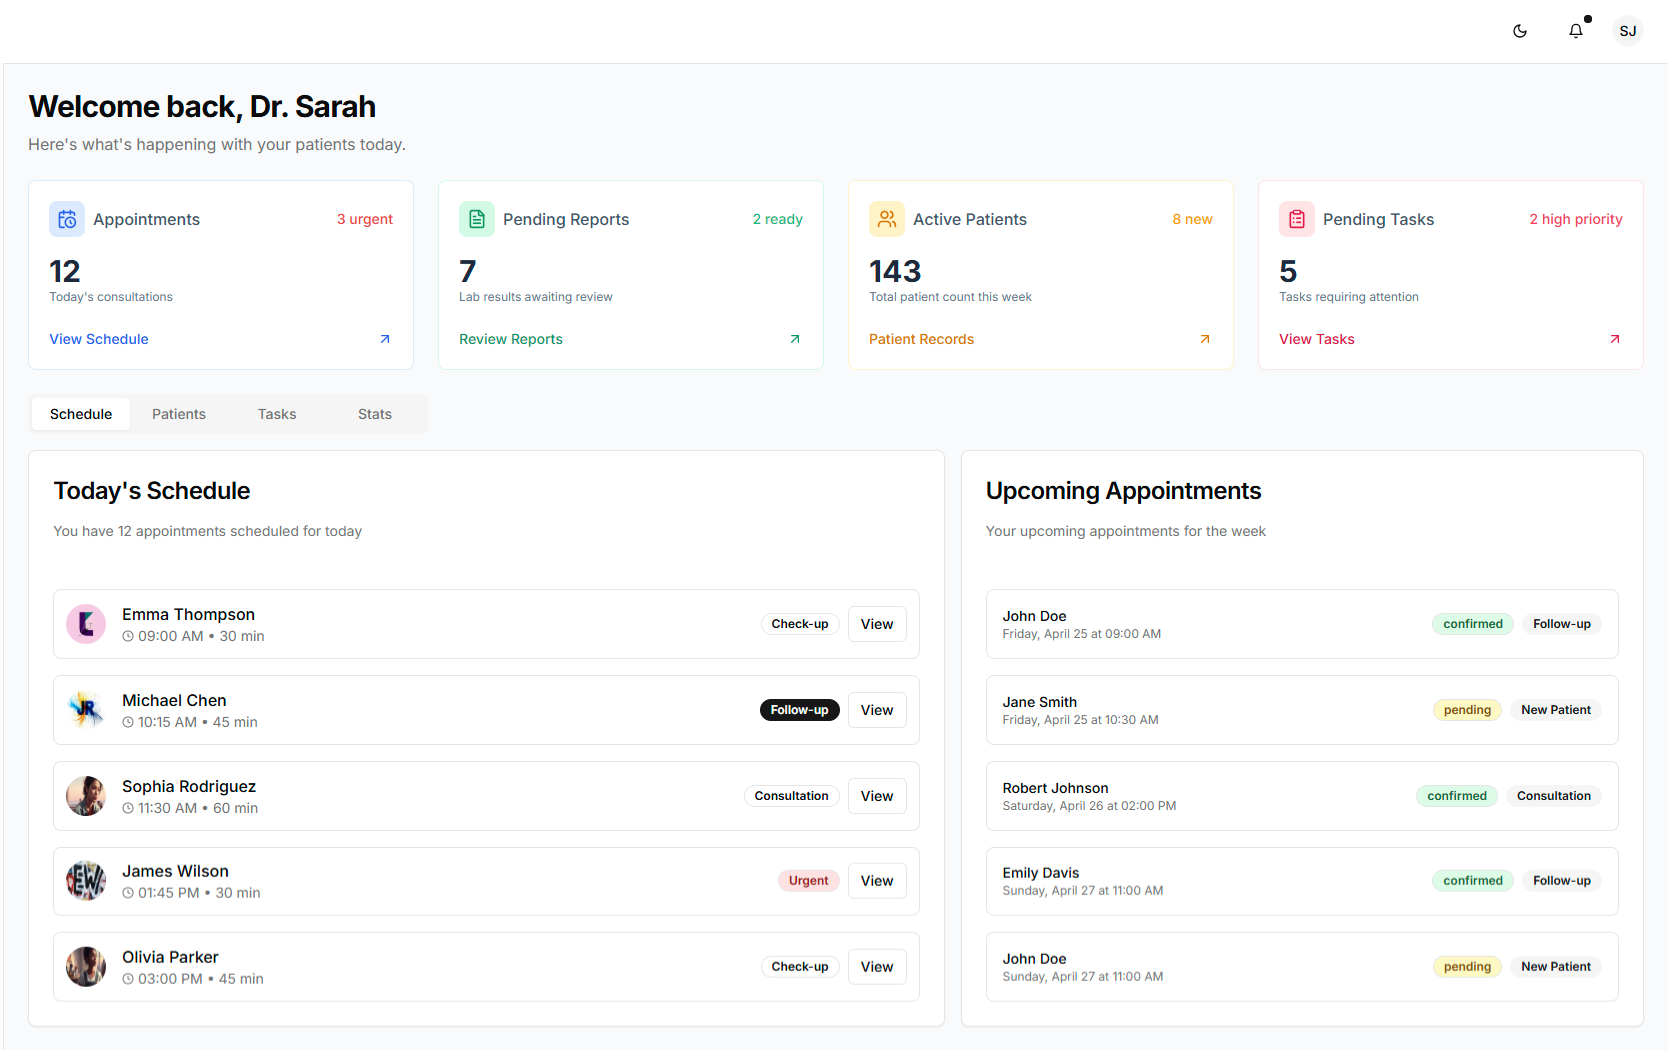View Emma Thompson's appointment

pos(877,624)
